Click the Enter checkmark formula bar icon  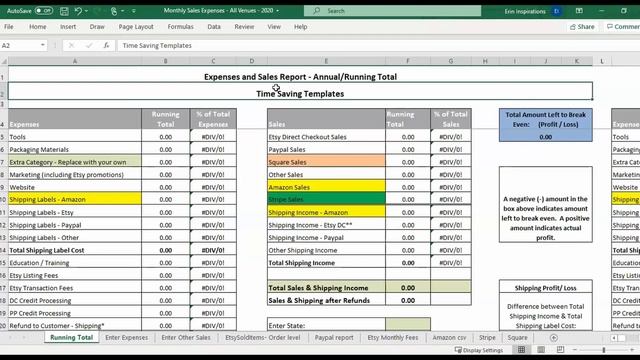[x=89, y=45]
